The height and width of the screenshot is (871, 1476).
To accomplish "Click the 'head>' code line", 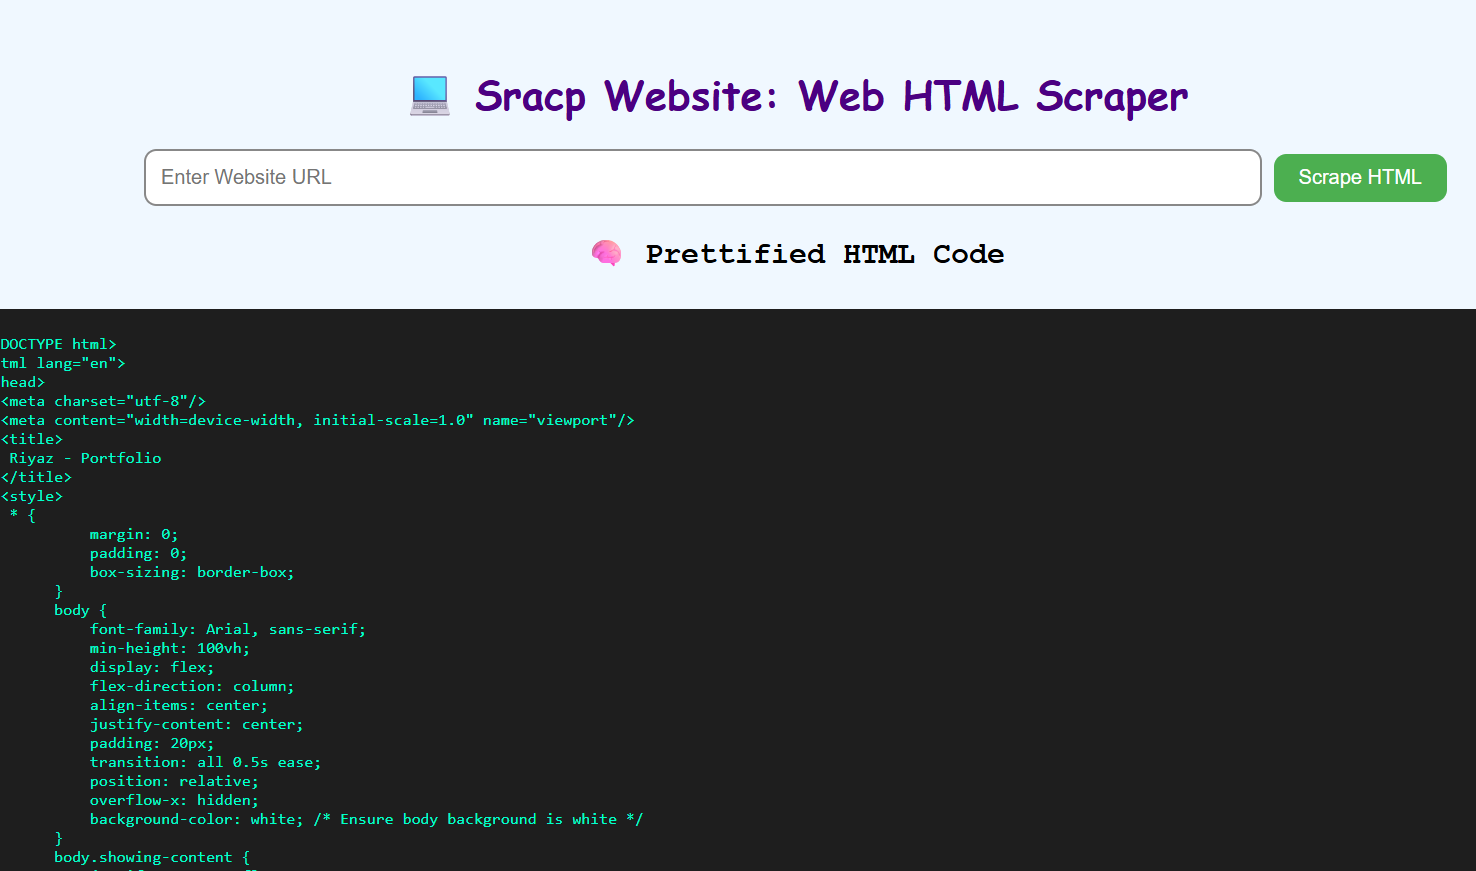I will [x=22, y=382].
